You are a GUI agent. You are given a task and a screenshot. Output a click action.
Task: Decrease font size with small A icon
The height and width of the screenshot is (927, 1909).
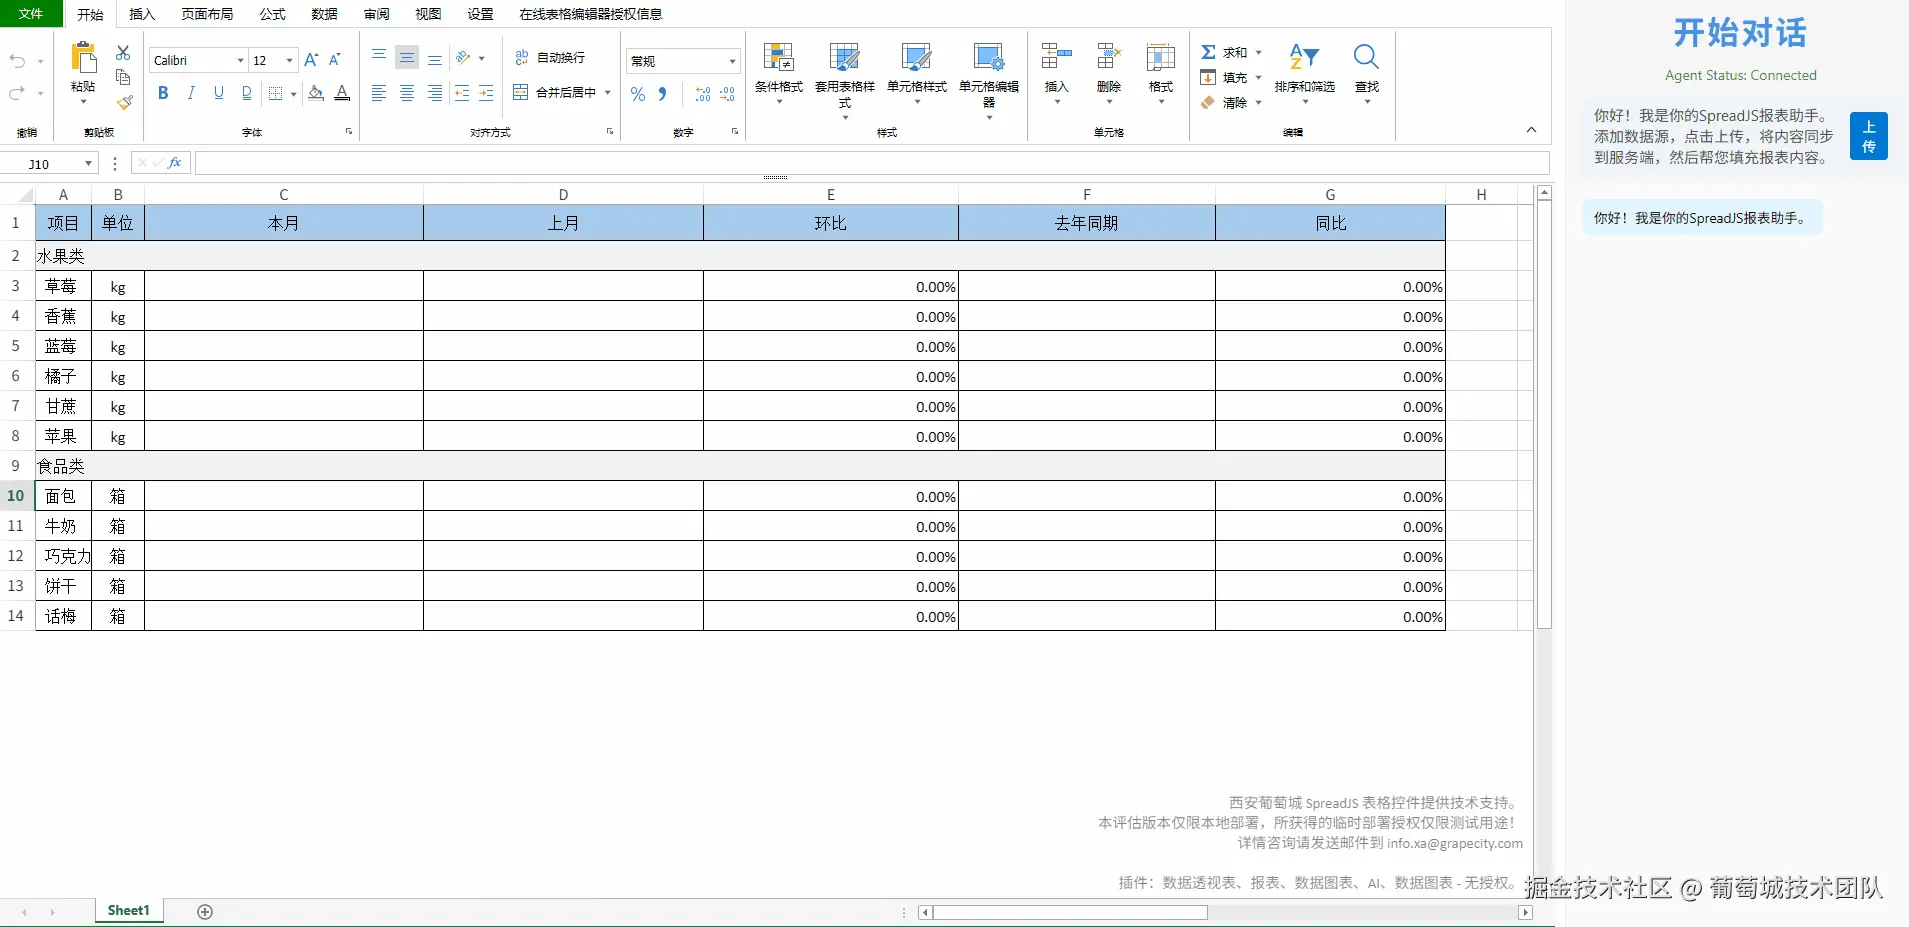[335, 60]
